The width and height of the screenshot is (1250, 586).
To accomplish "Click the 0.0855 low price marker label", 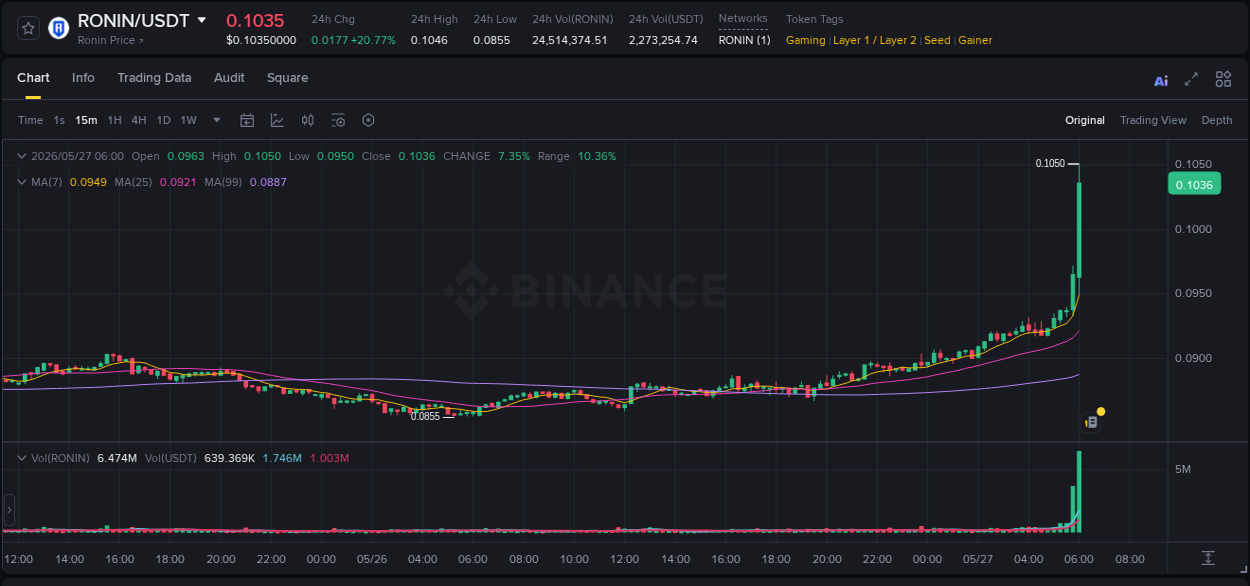I will tap(425, 416).
